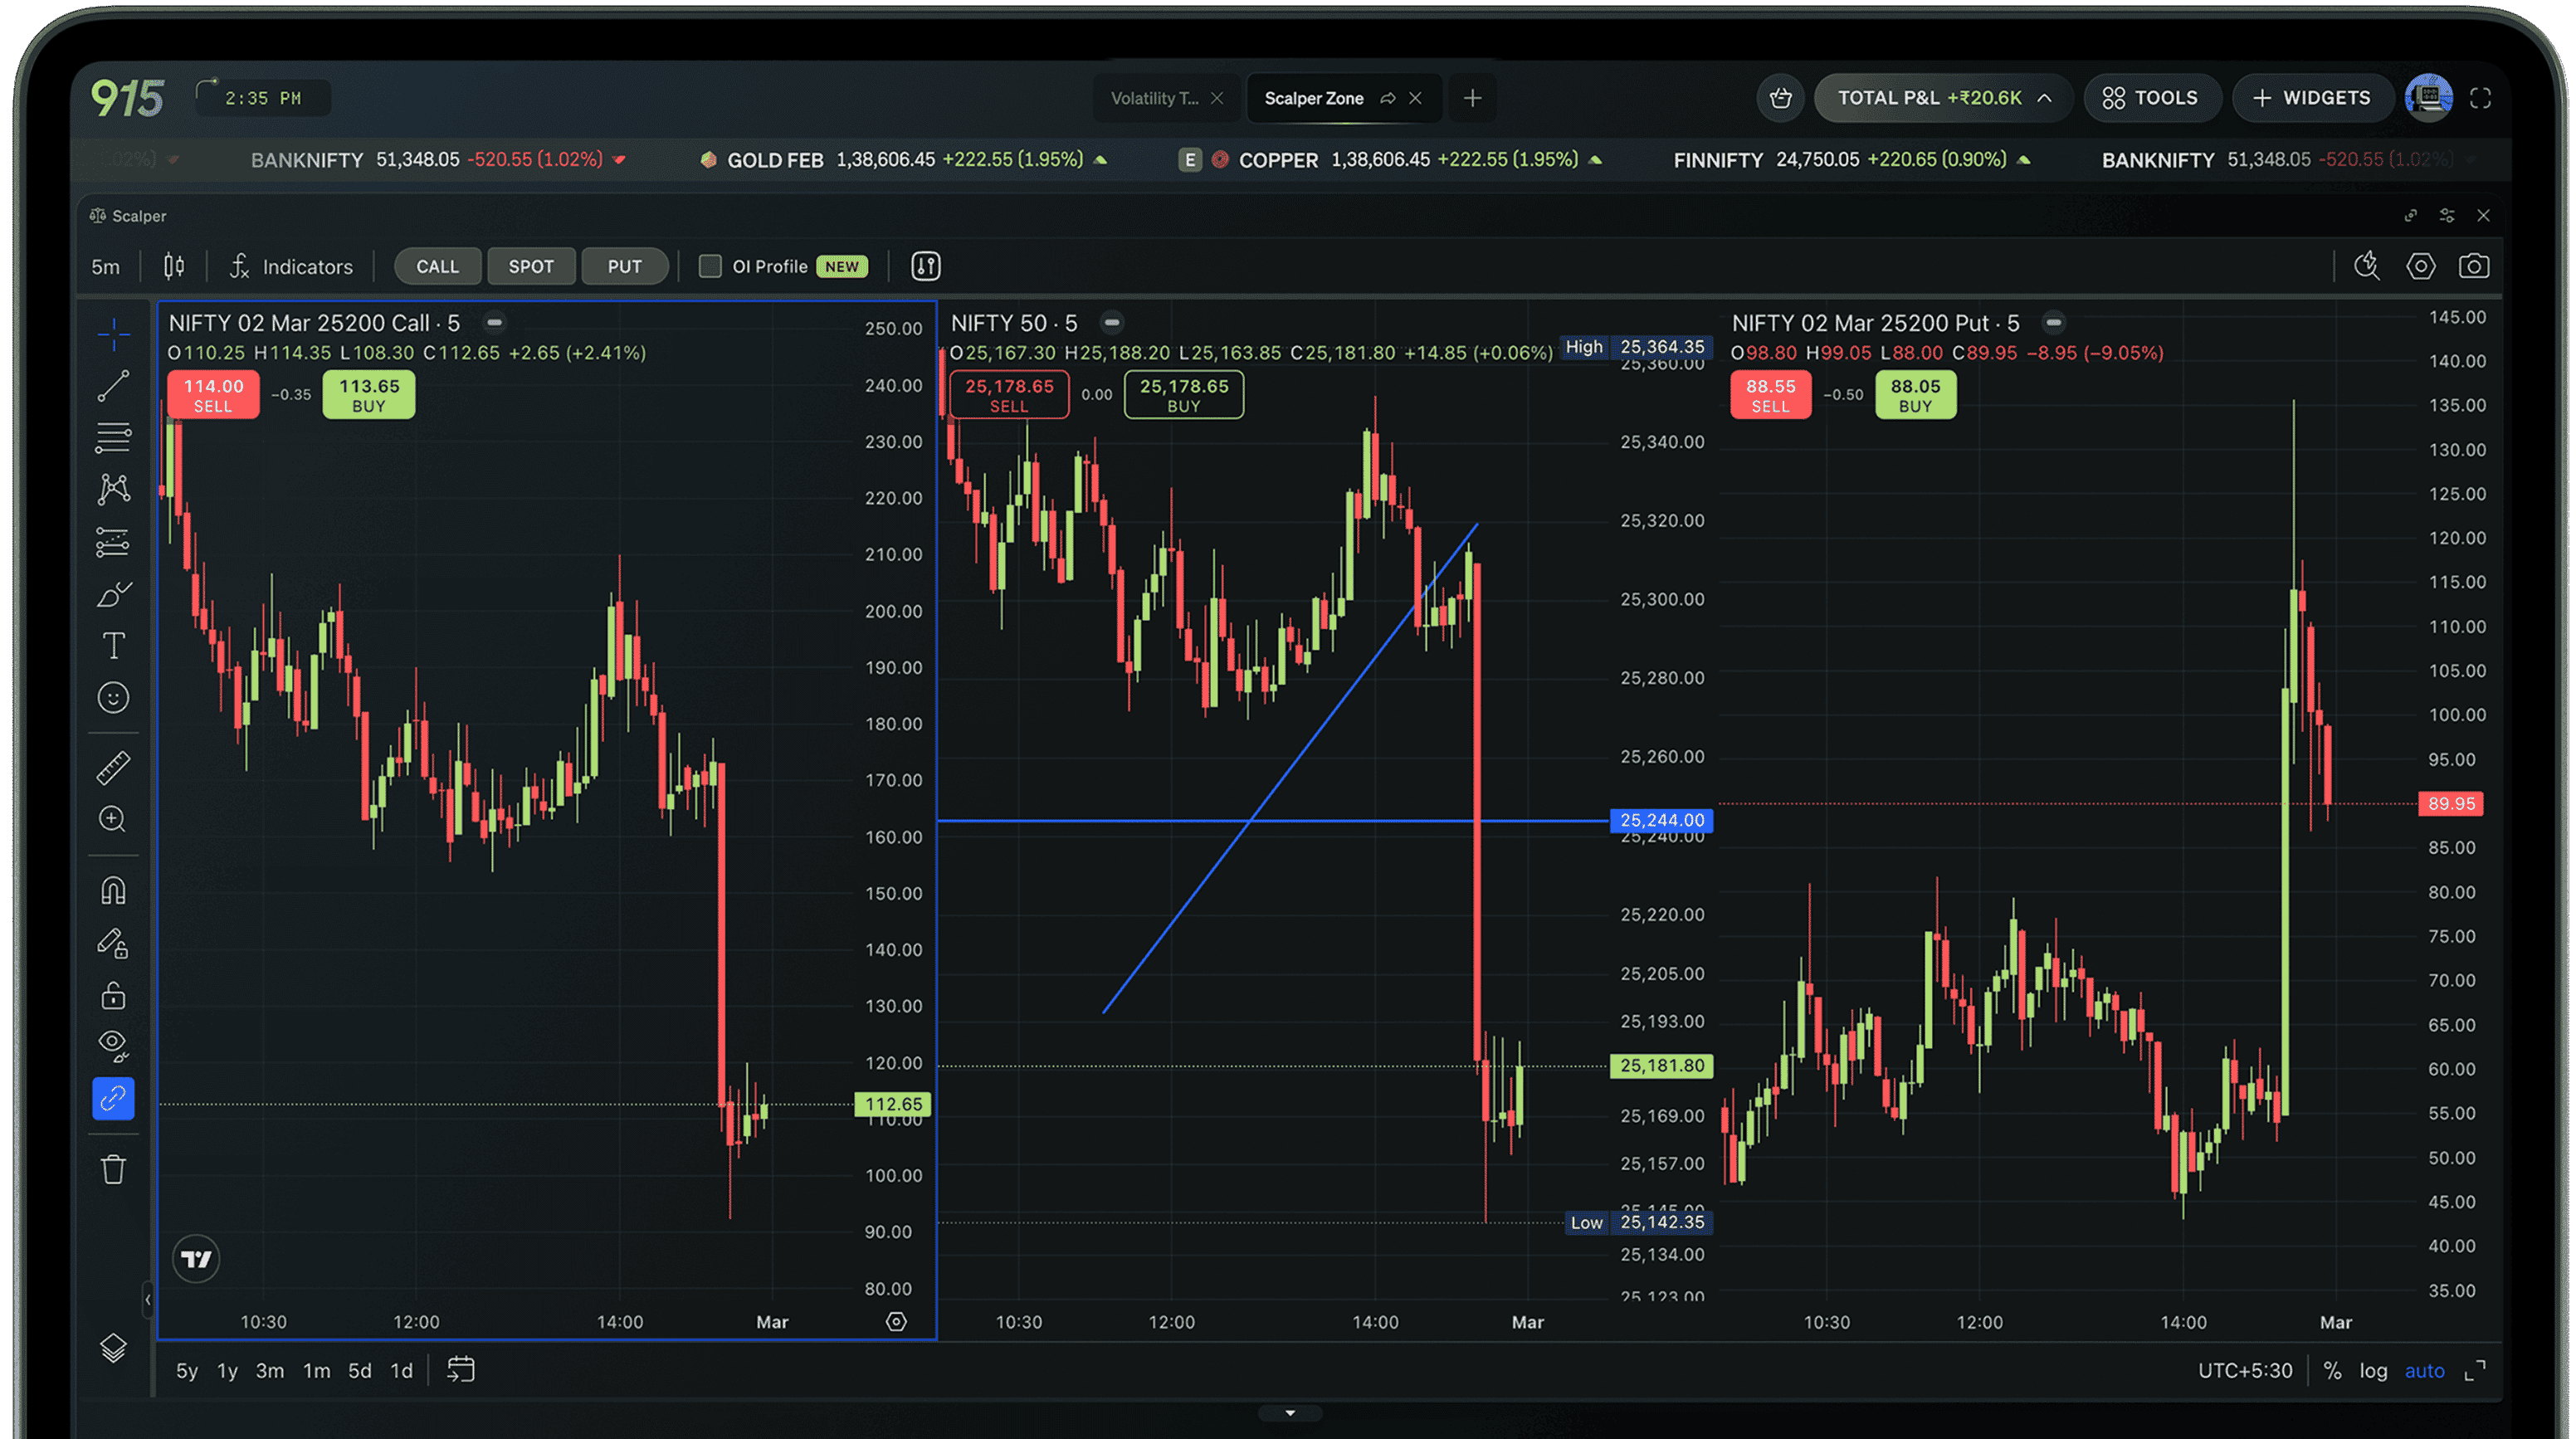Select the Text annotation tool
2576x1439 pixels.
113,646
